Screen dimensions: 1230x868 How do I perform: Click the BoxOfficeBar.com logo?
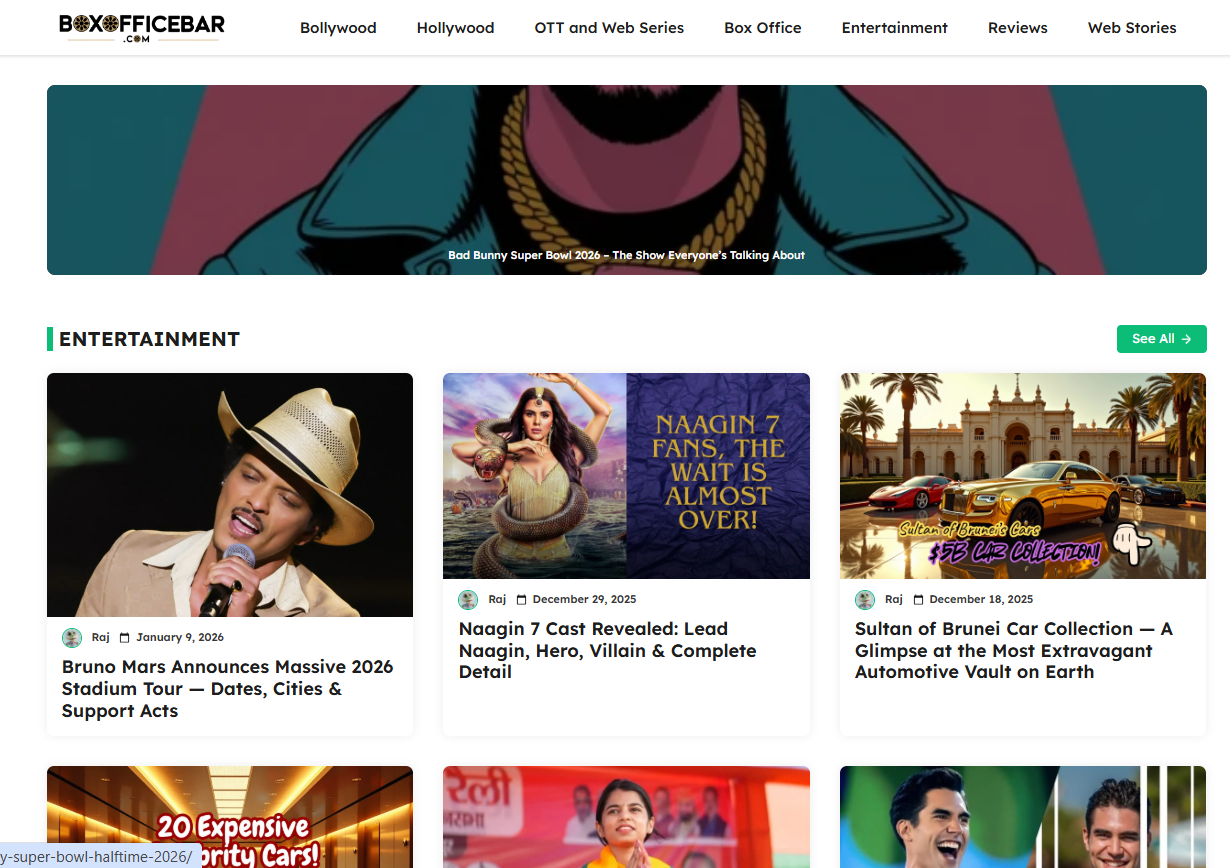click(x=142, y=27)
